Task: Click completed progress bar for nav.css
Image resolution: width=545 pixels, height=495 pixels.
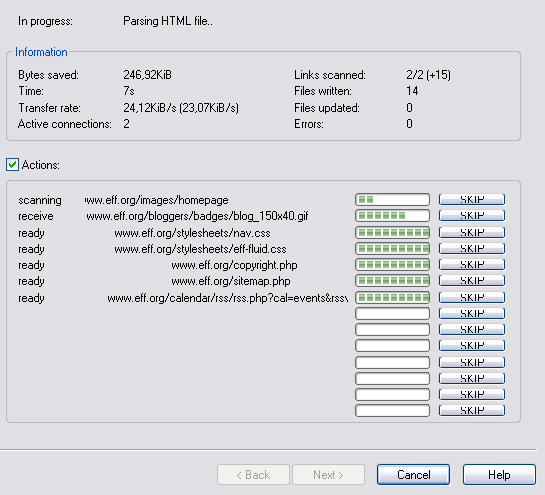Action: pos(392,232)
